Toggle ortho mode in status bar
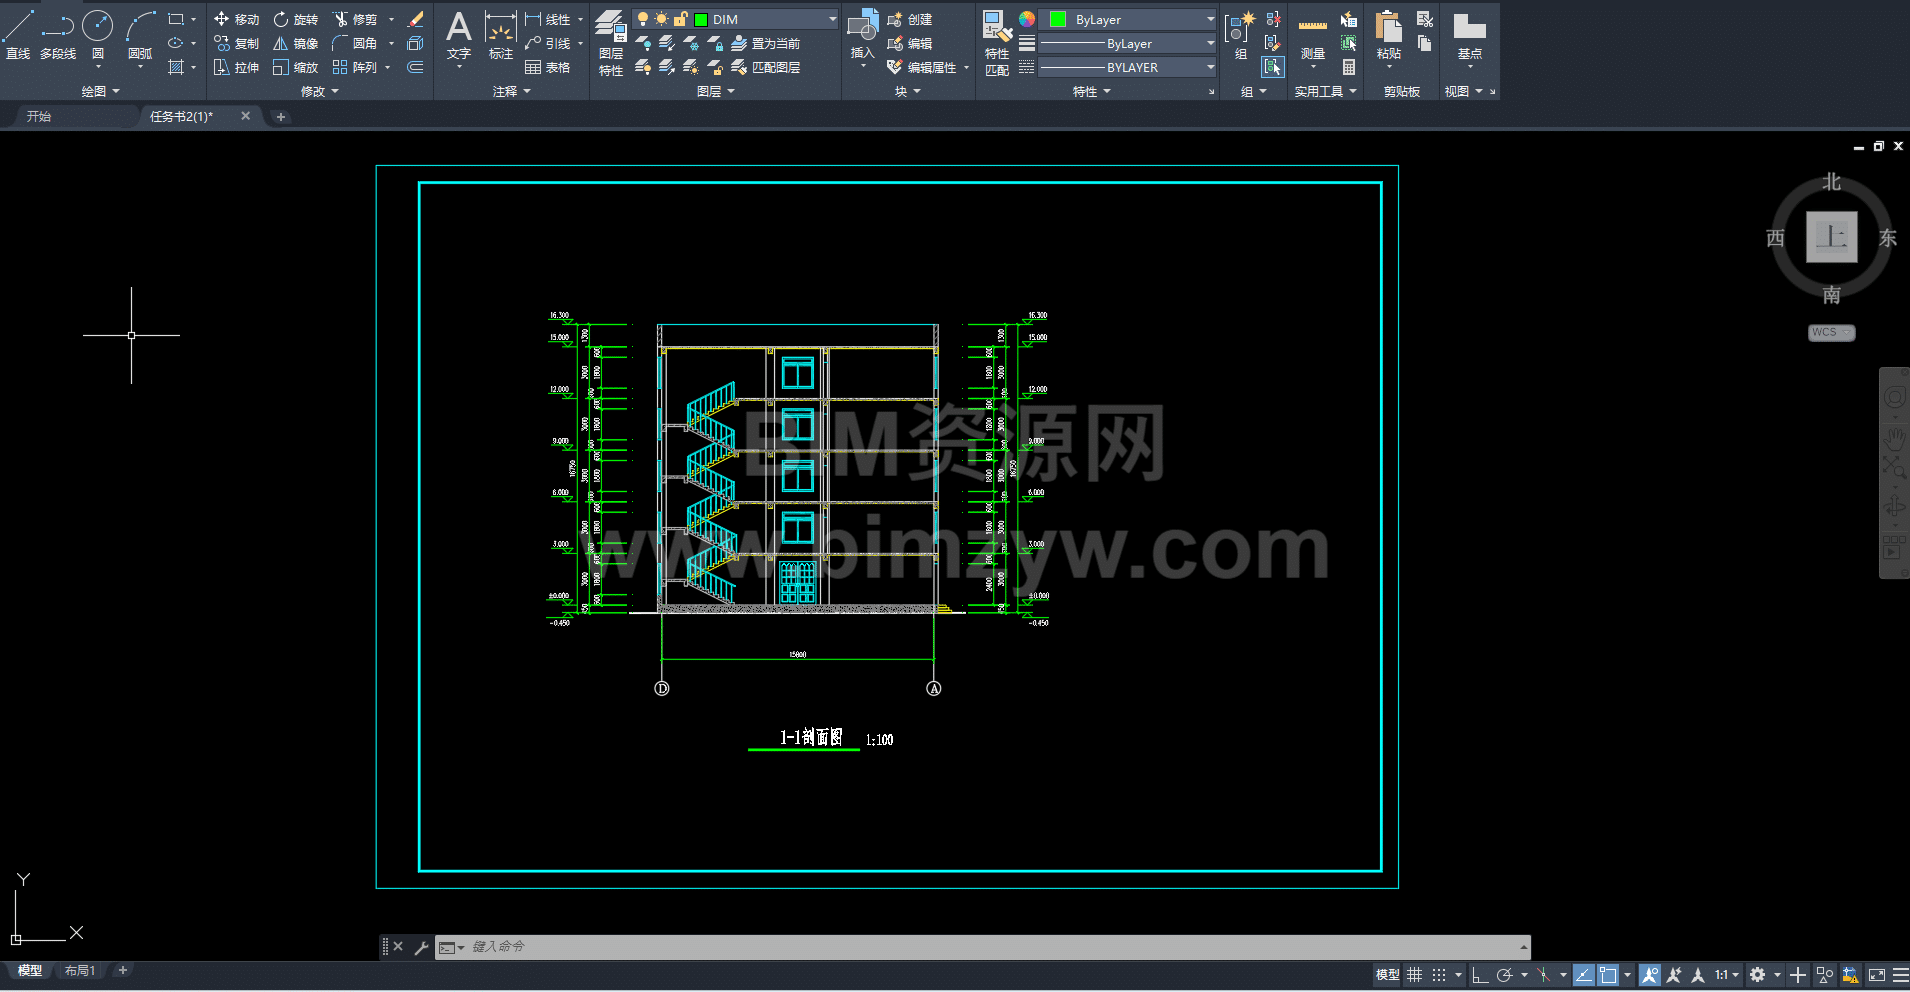 (1480, 974)
